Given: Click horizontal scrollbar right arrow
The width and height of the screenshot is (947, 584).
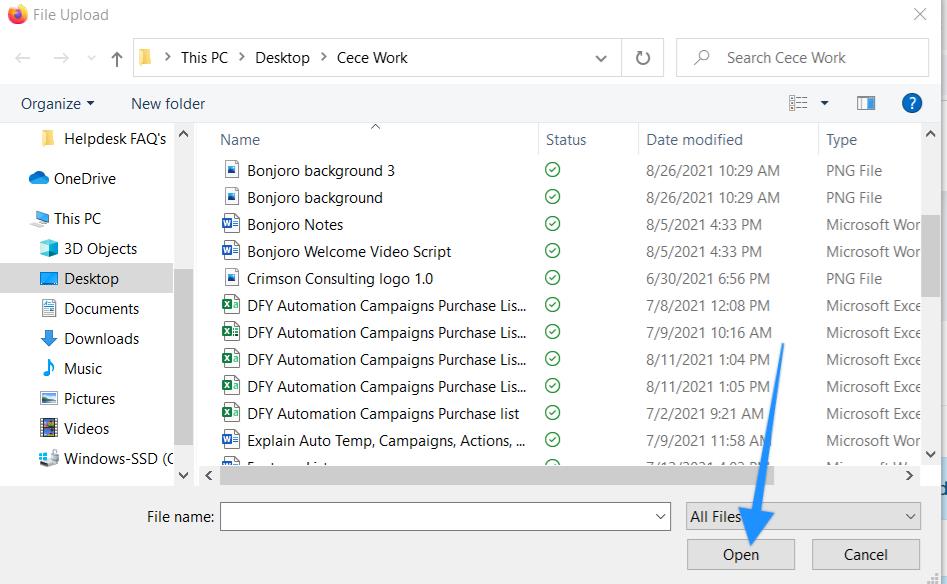Looking at the screenshot, I should (x=909, y=475).
